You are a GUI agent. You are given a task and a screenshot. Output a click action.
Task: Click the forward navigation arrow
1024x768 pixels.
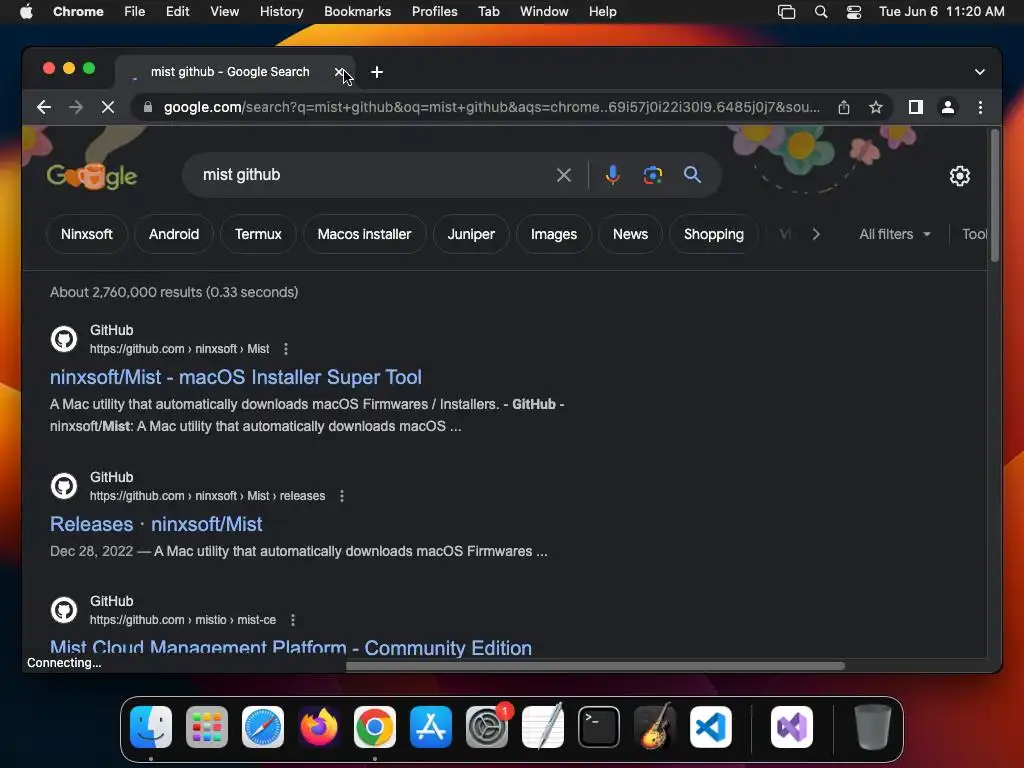pos(76,107)
